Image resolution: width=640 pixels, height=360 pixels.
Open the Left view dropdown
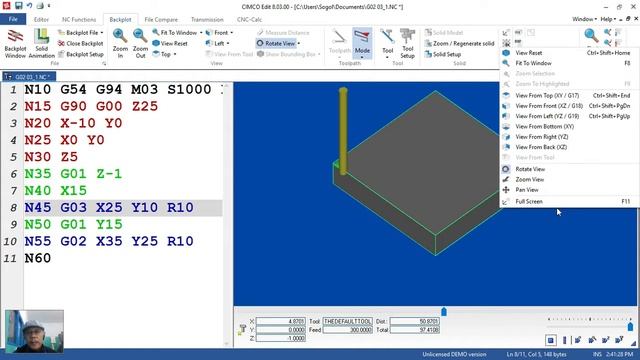(228, 43)
